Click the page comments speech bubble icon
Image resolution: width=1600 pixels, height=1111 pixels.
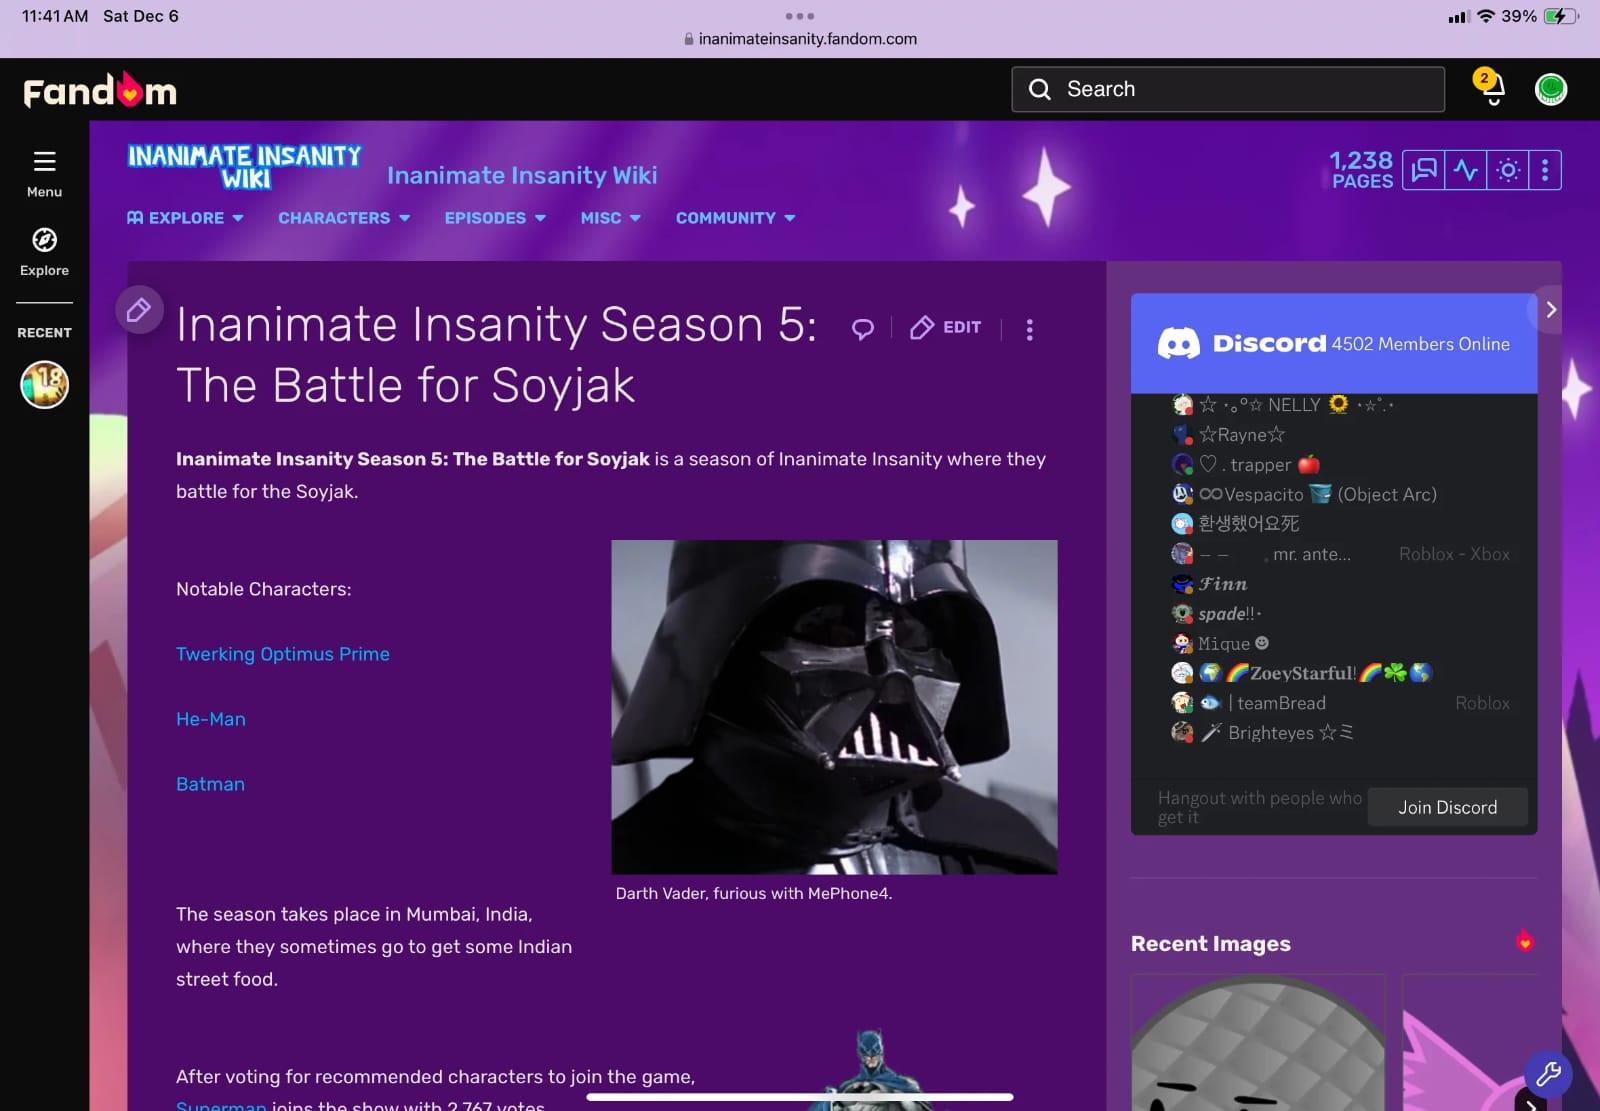tap(862, 329)
